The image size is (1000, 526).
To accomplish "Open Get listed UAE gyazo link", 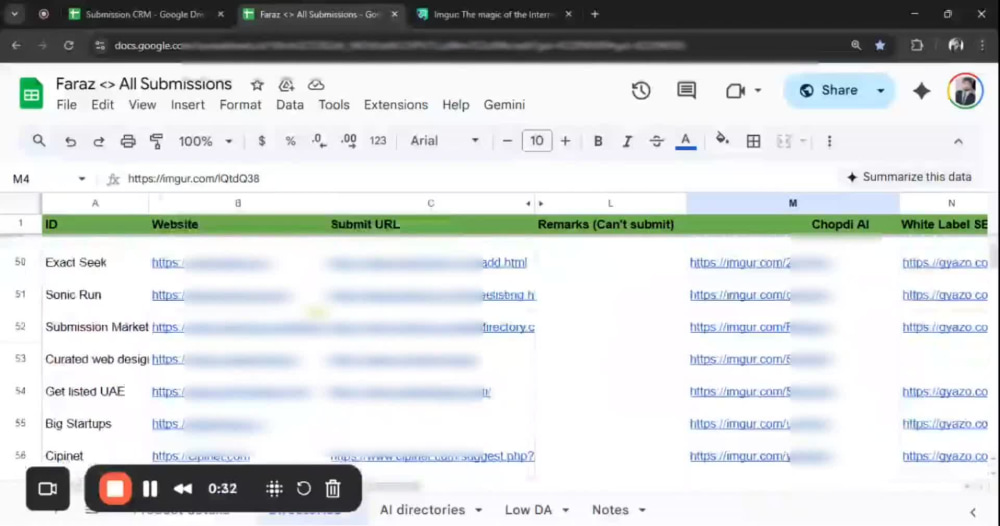I will coord(945,391).
